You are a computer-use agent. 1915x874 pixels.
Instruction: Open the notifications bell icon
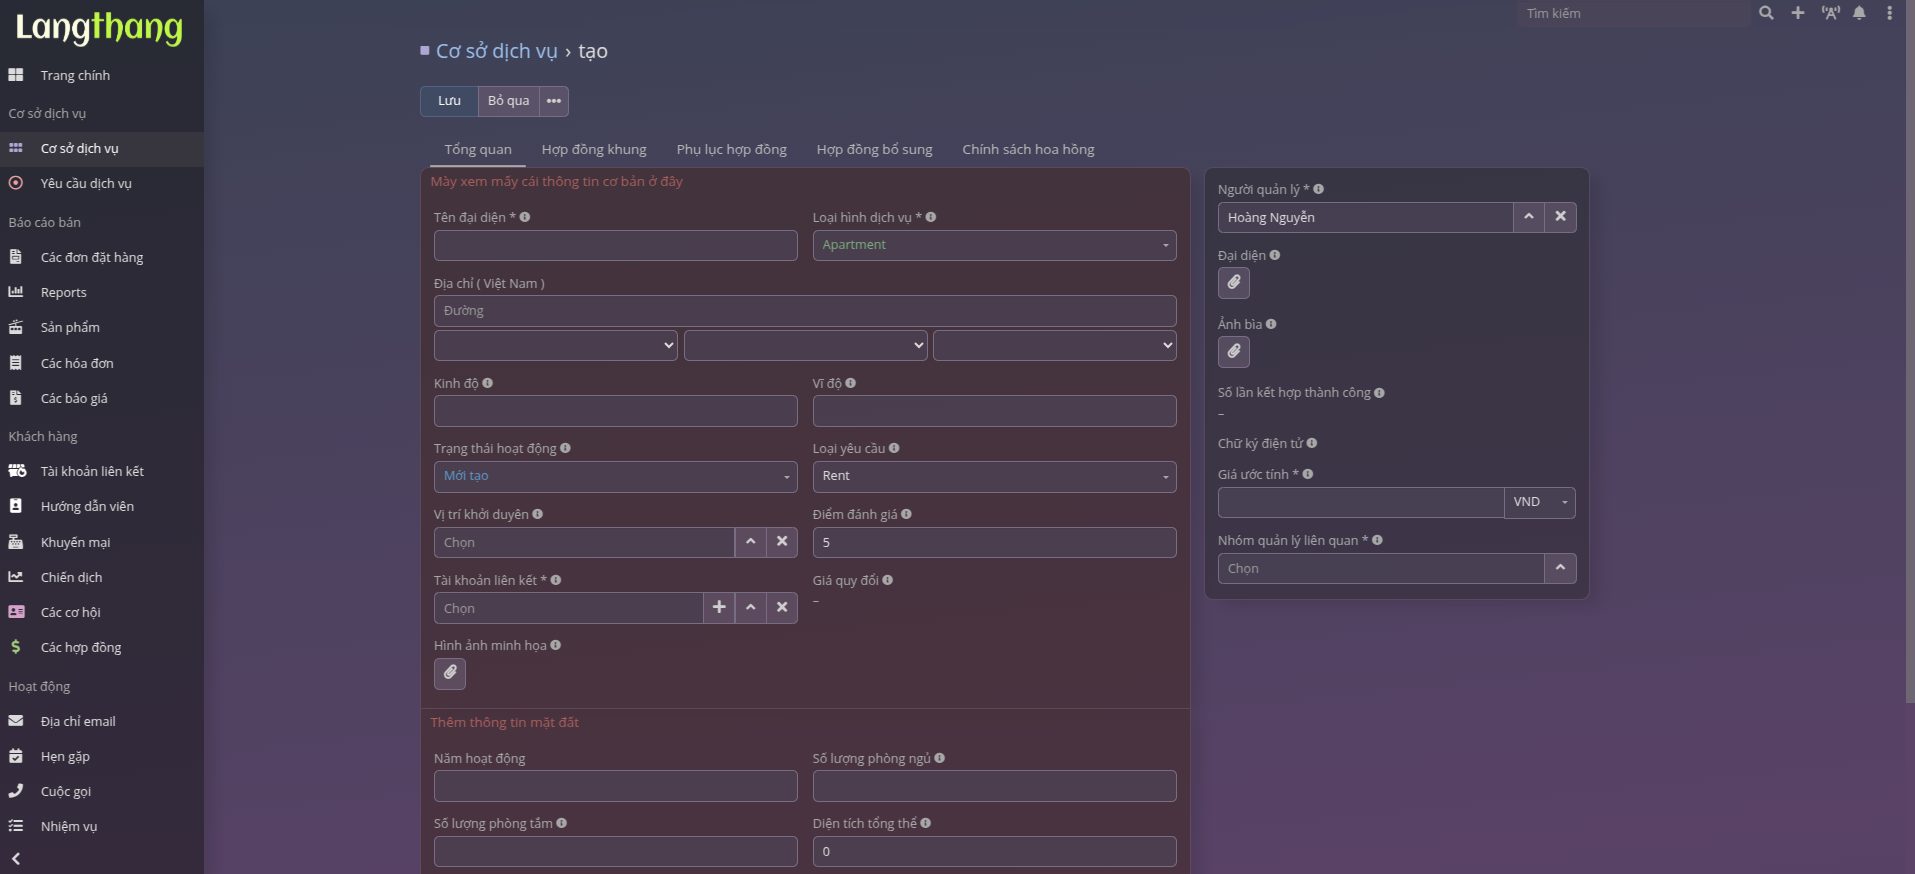(x=1859, y=13)
